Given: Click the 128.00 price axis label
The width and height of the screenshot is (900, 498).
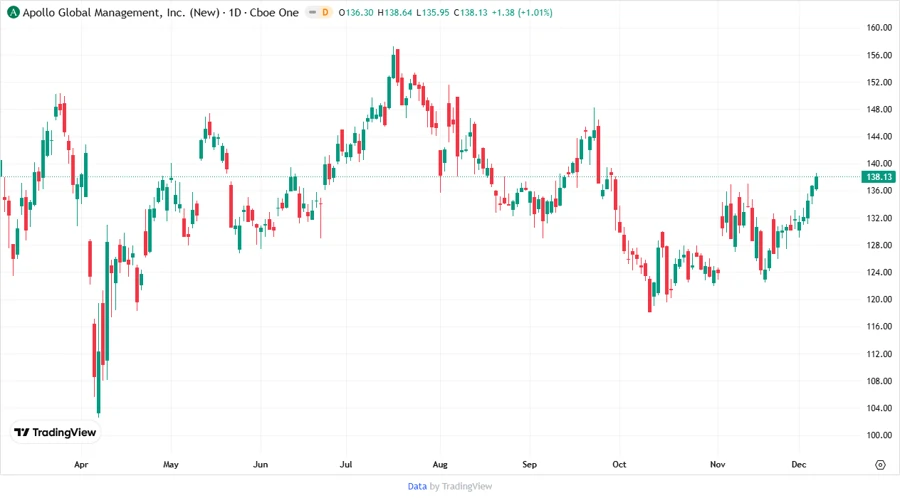Looking at the screenshot, I should 879,245.
